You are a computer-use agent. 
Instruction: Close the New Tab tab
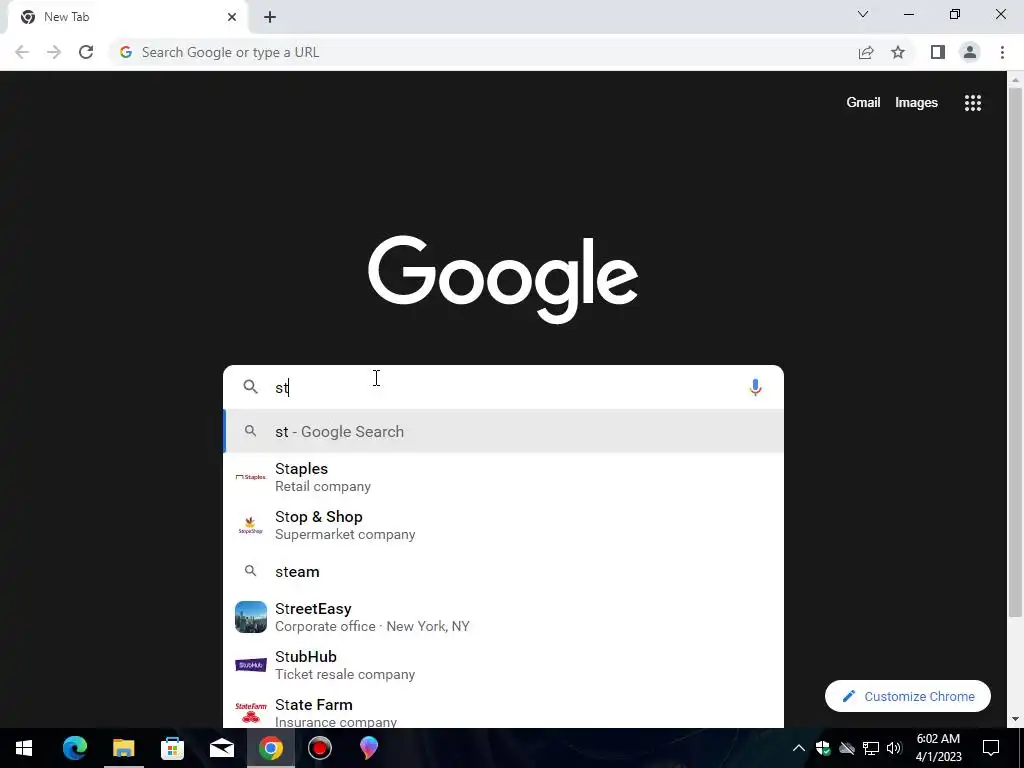[x=232, y=17]
